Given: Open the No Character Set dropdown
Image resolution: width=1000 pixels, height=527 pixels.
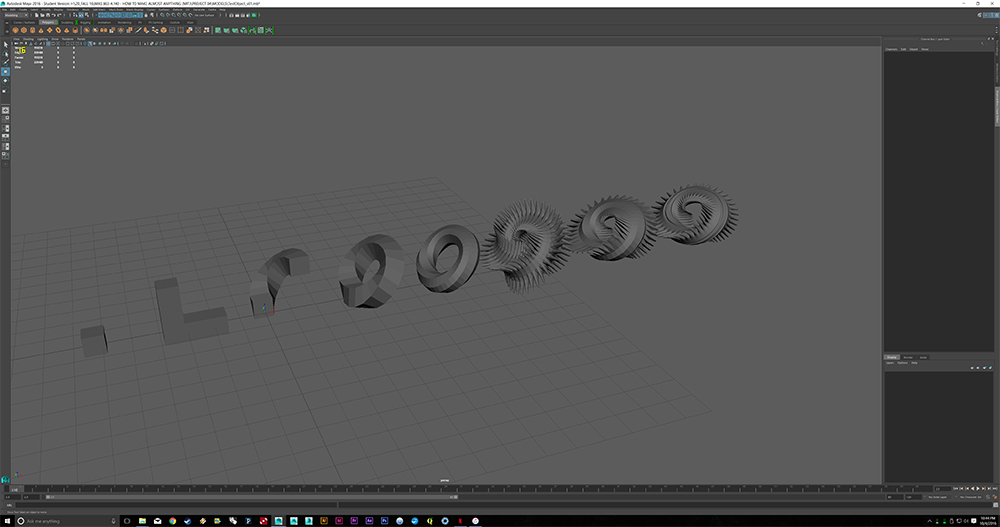Looking at the screenshot, I should 971,497.
